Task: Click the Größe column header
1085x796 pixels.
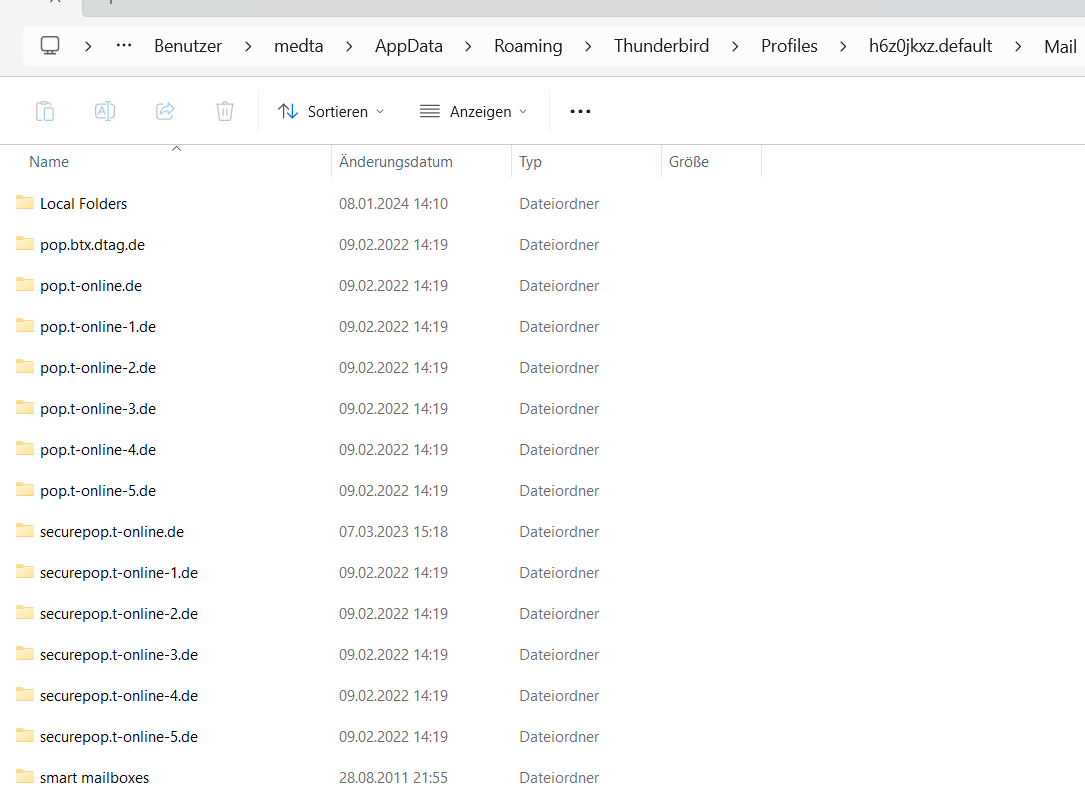Action: point(689,162)
